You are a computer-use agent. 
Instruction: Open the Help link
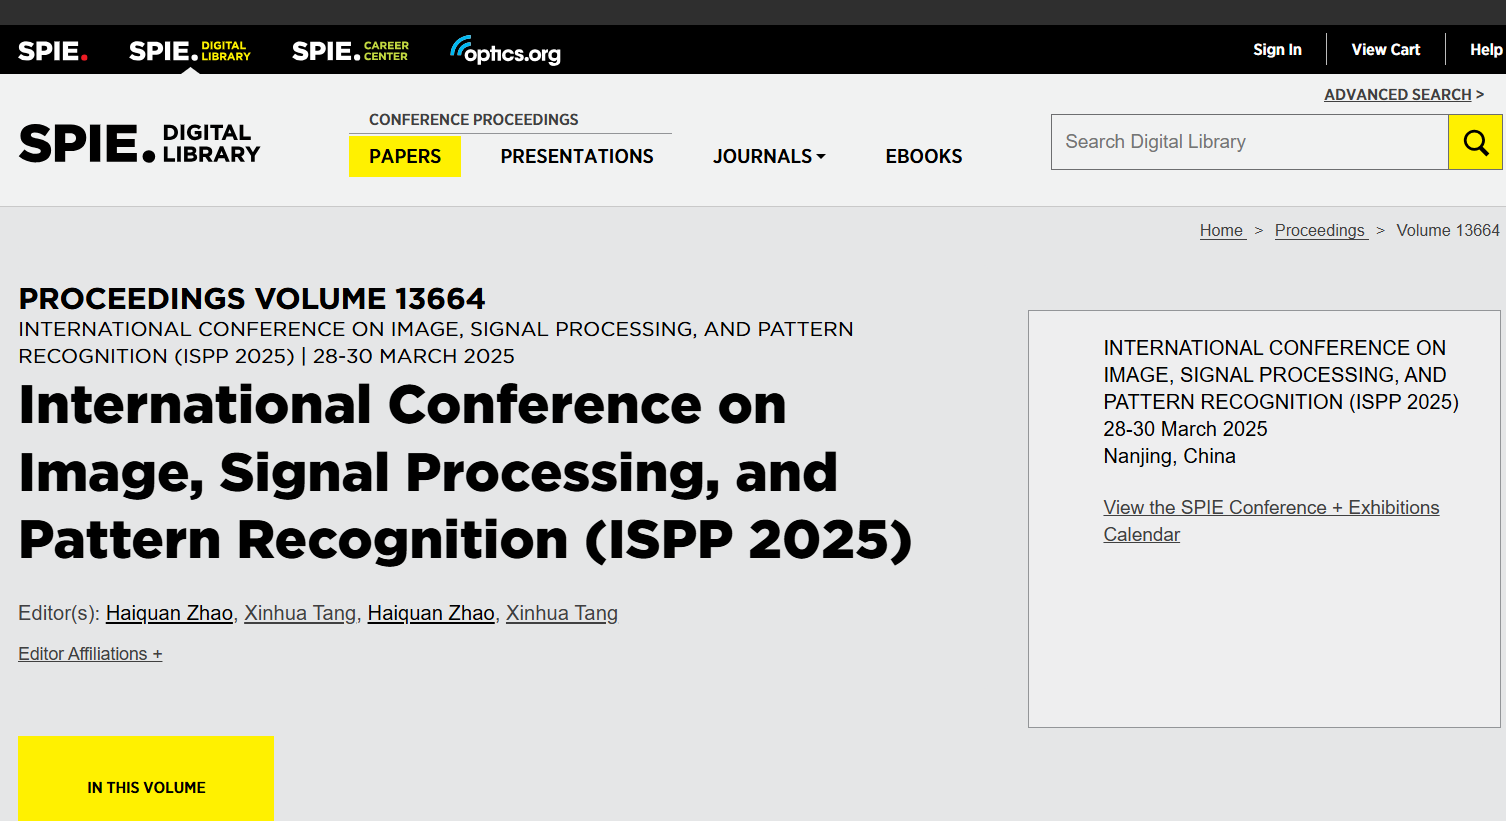1486,50
